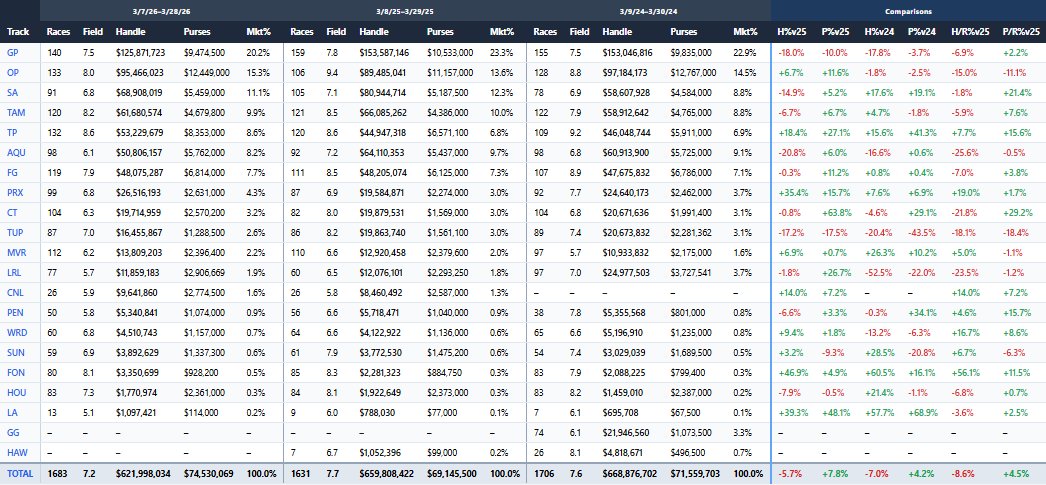Open the MVR track link

coord(16,253)
